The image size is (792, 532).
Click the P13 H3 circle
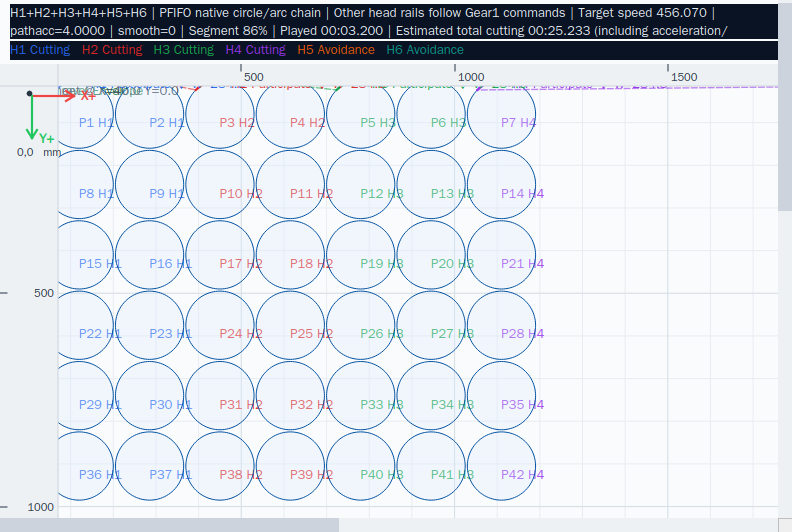point(431,184)
